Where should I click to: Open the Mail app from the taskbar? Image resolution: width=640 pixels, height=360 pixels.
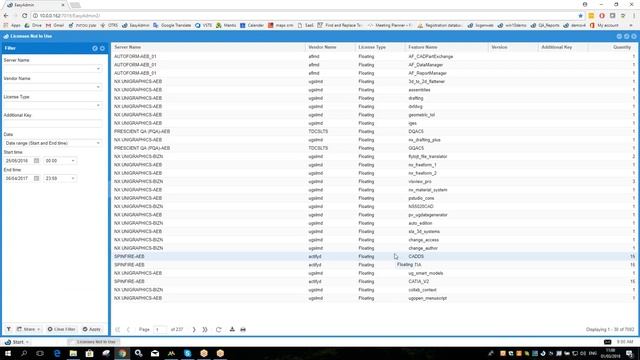(155, 353)
